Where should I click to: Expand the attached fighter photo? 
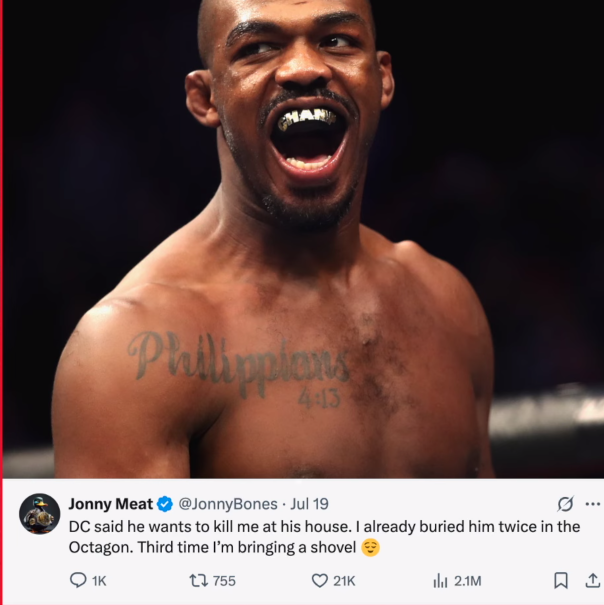tap(303, 239)
